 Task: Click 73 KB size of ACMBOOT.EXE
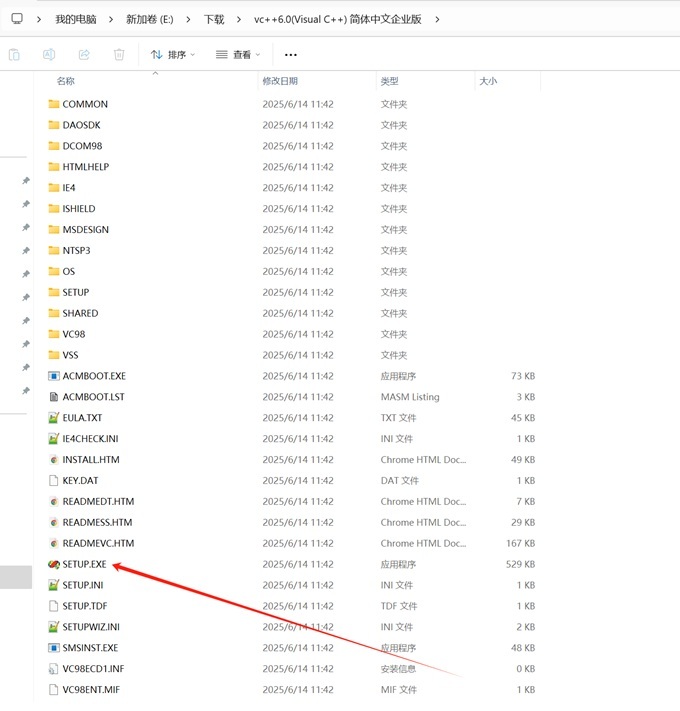coord(523,376)
